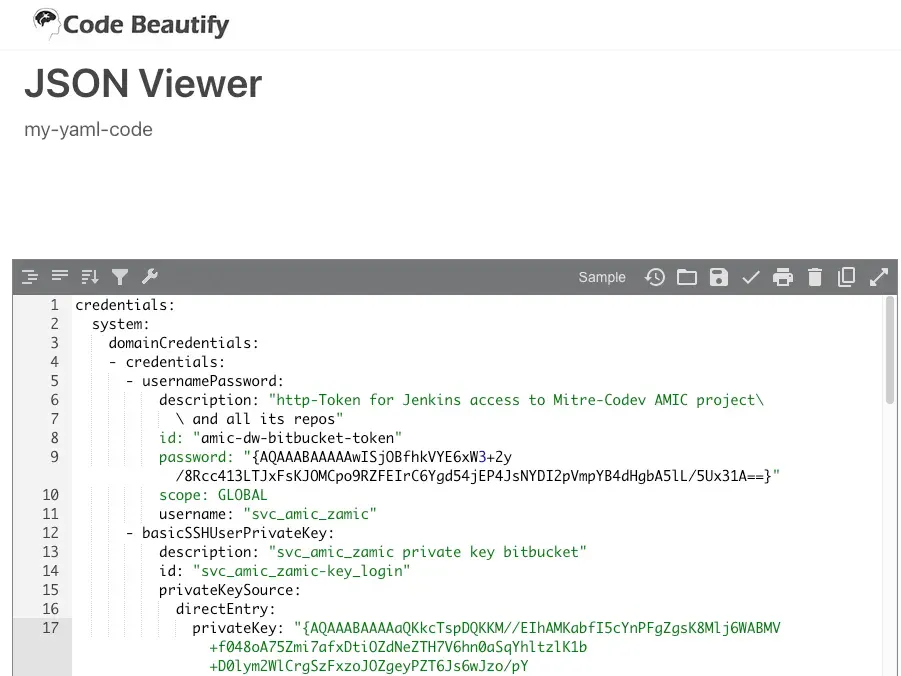Expand to fullscreen using the diagonal arrows icon

[x=878, y=277]
